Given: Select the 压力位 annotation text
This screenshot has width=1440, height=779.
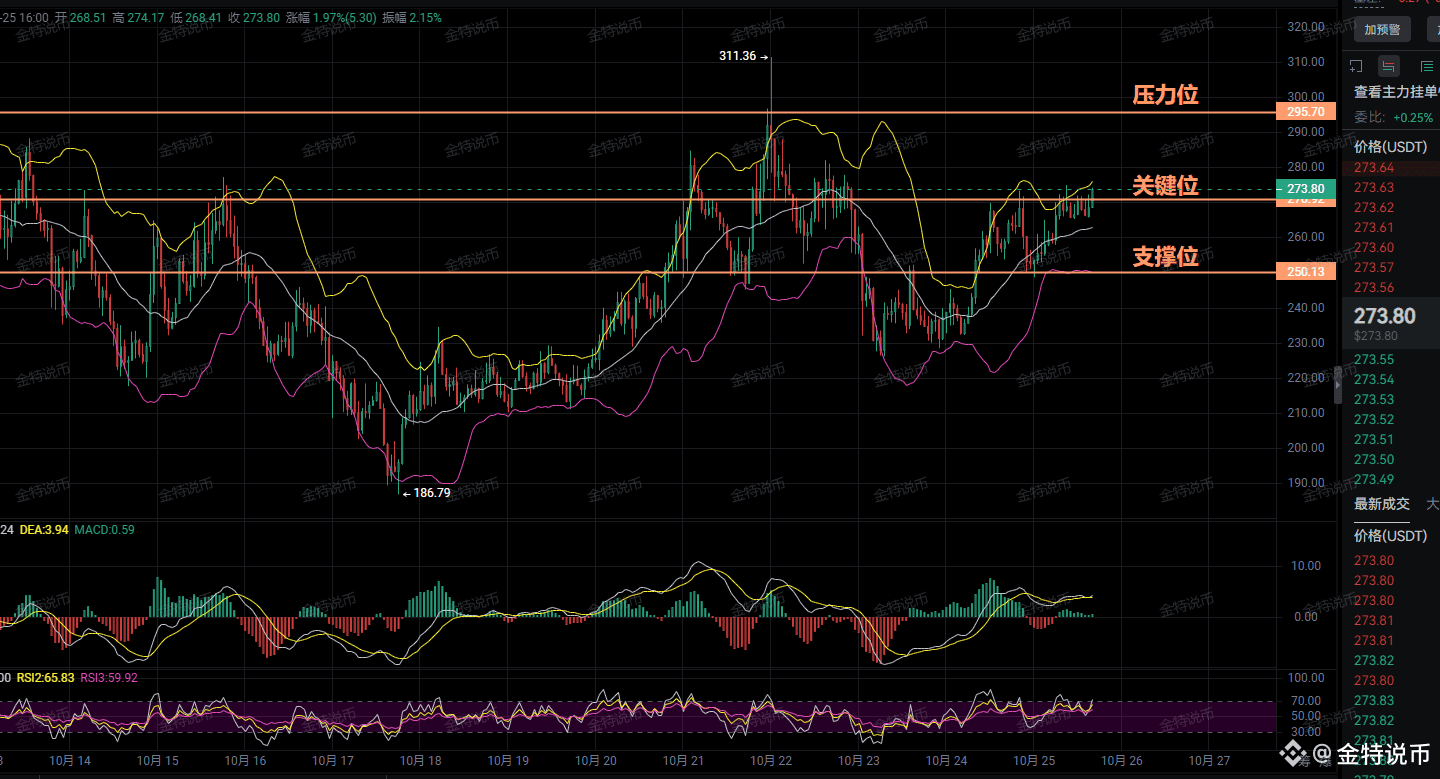Looking at the screenshot, I should (1165, 95).
